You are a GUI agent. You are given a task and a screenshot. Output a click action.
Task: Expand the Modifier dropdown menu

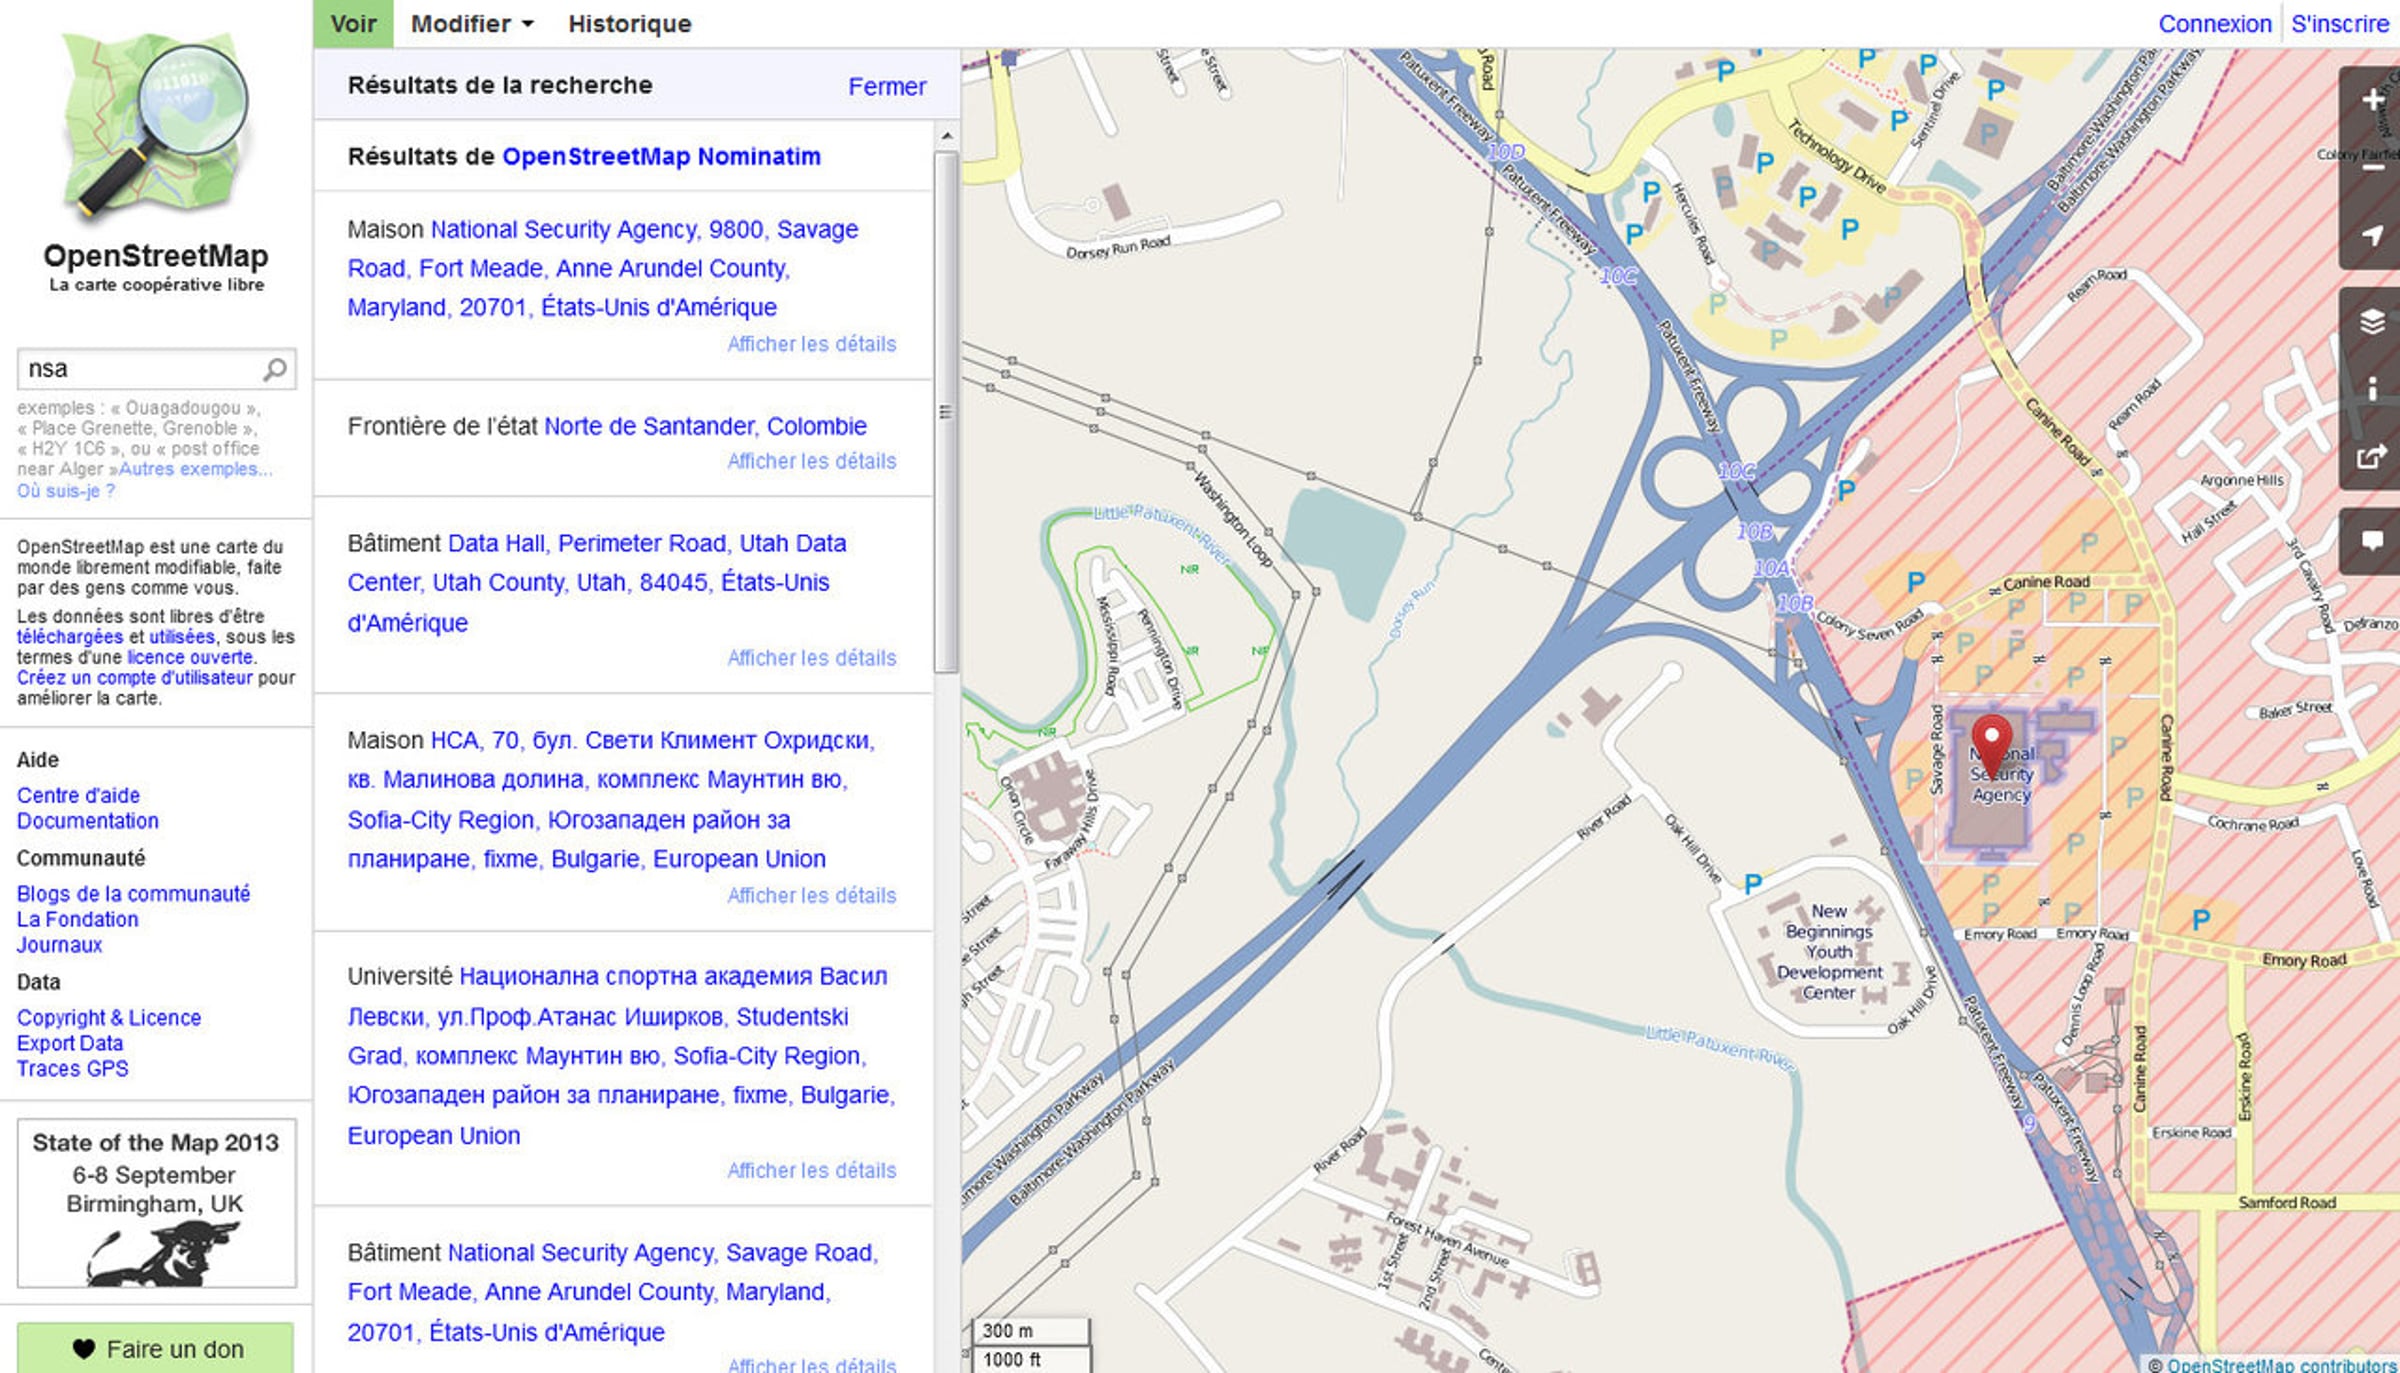coord(472,24)
